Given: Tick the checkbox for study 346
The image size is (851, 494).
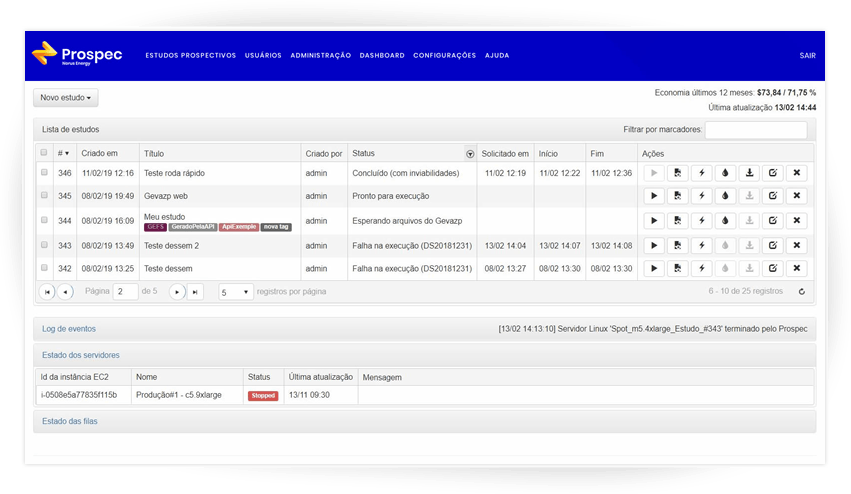Looking at the screenshot, I should [44, 173].
